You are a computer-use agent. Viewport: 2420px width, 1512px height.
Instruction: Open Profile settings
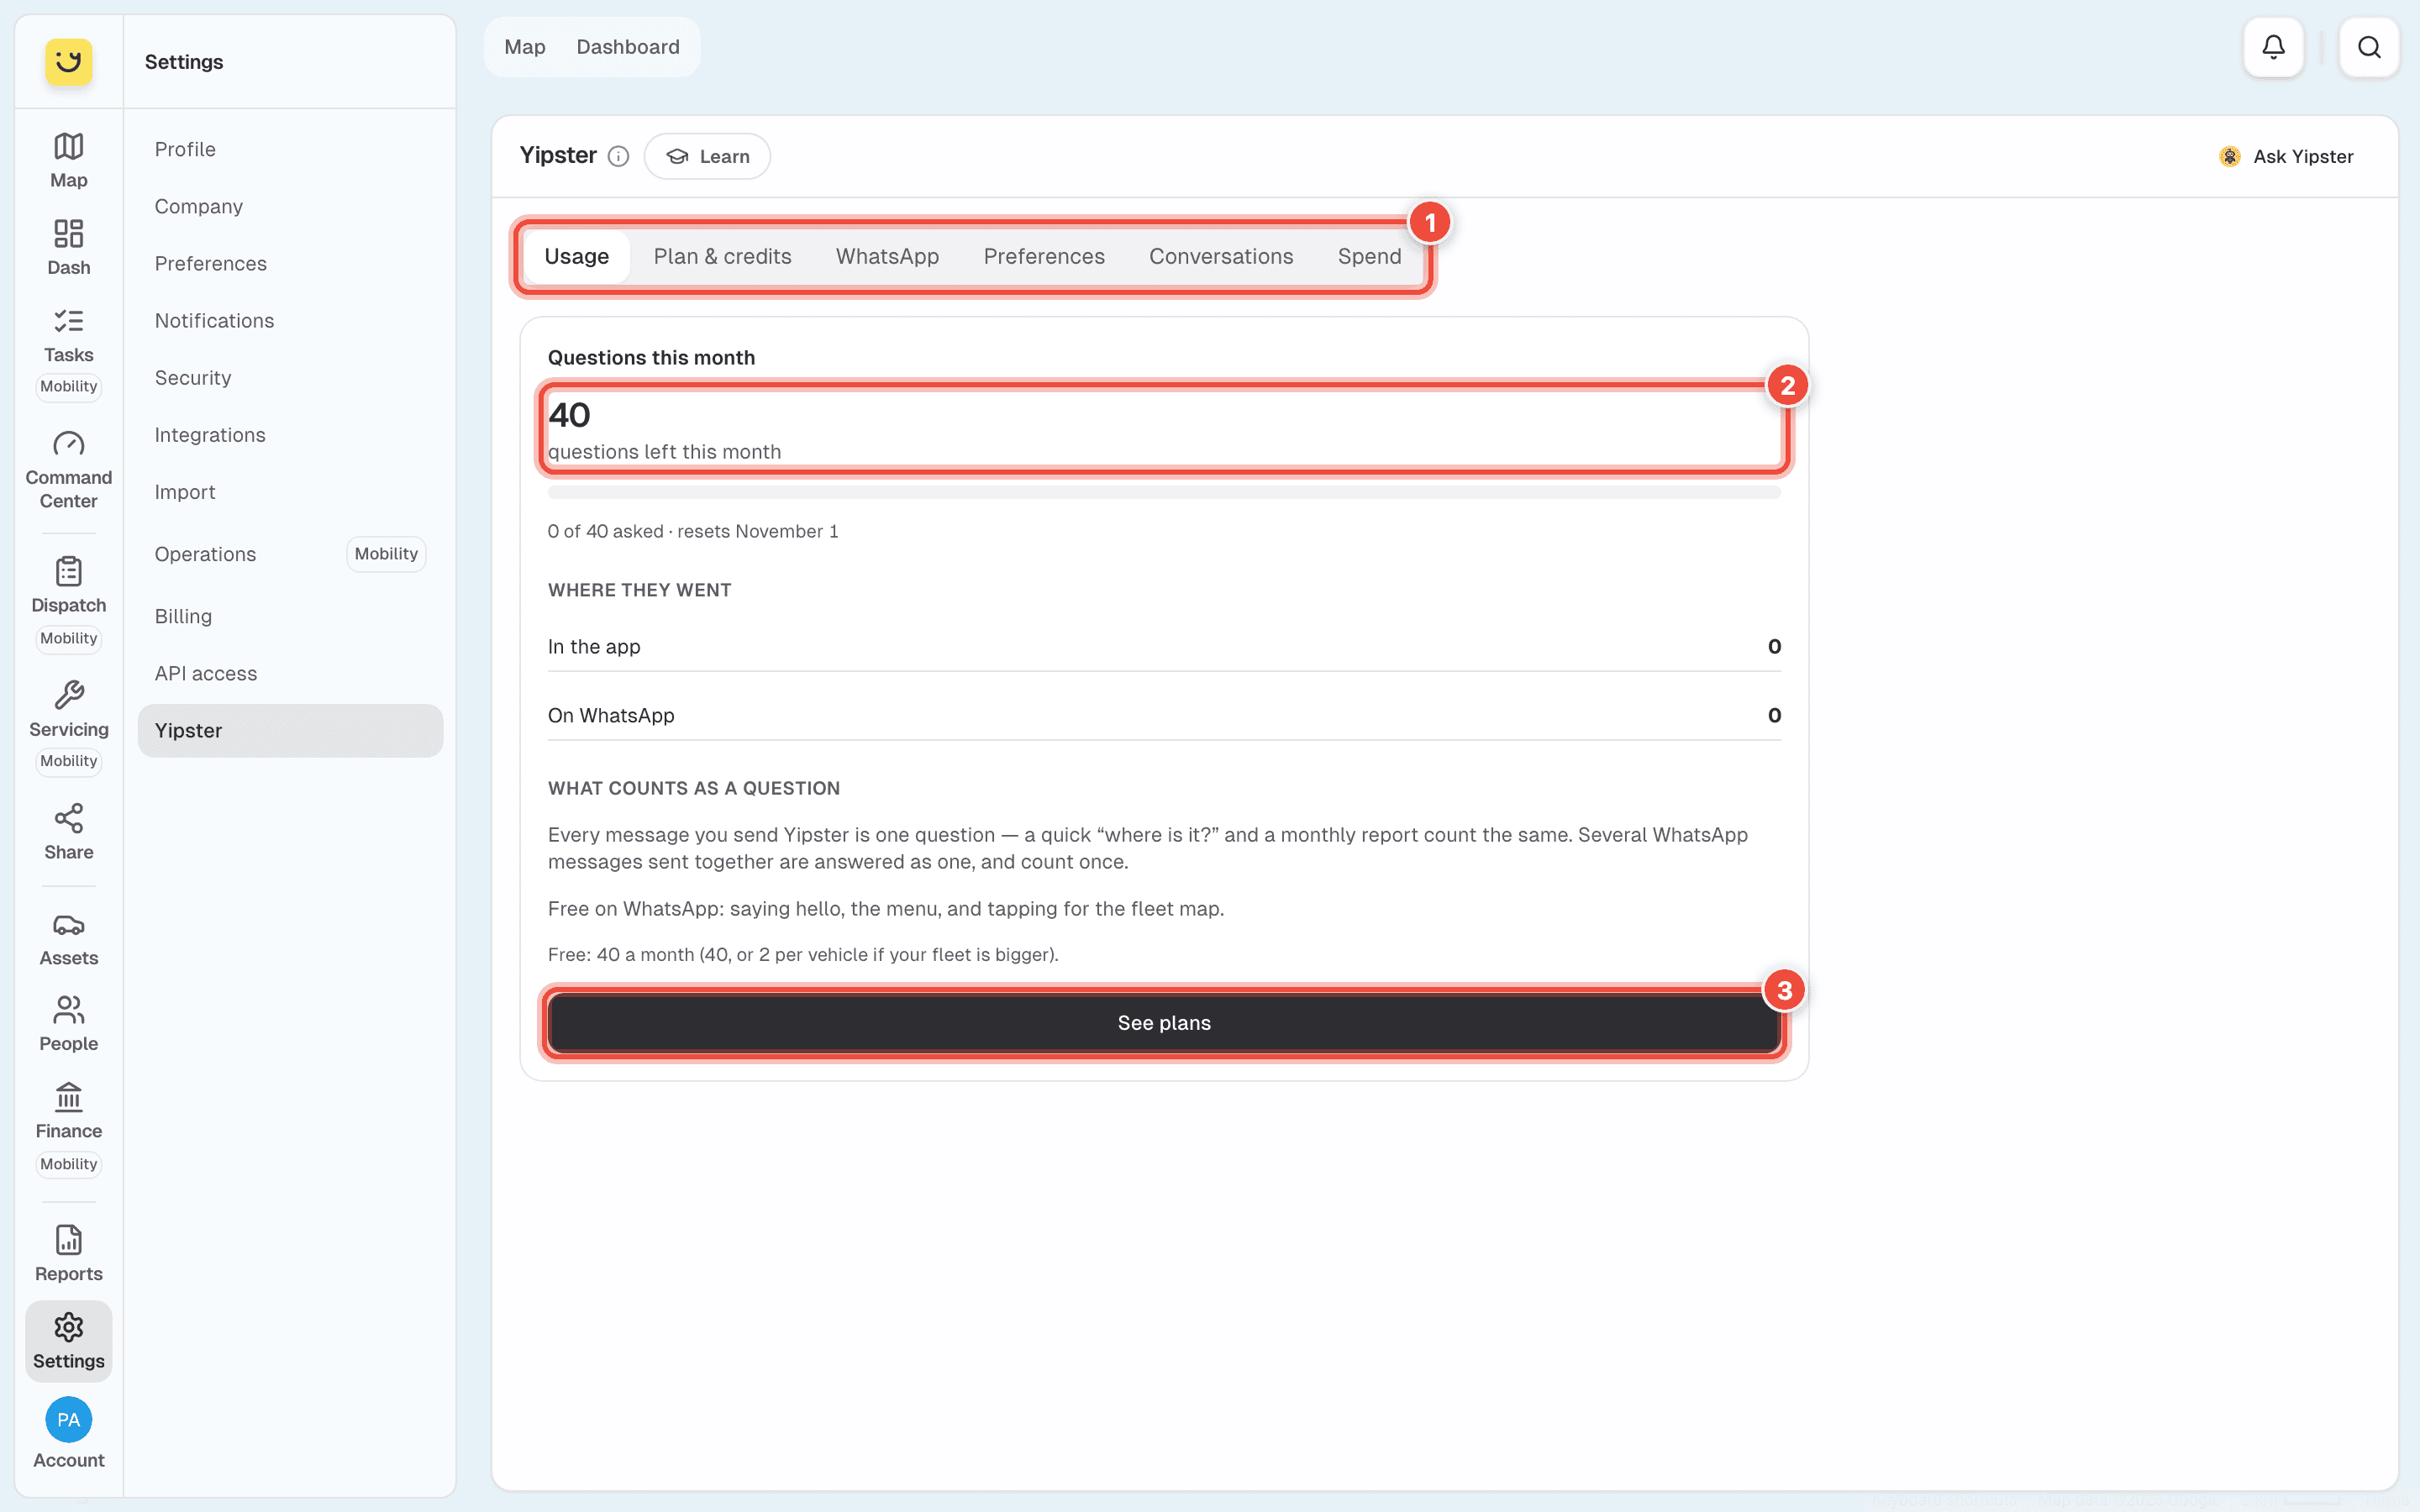[x=290, y=149]
